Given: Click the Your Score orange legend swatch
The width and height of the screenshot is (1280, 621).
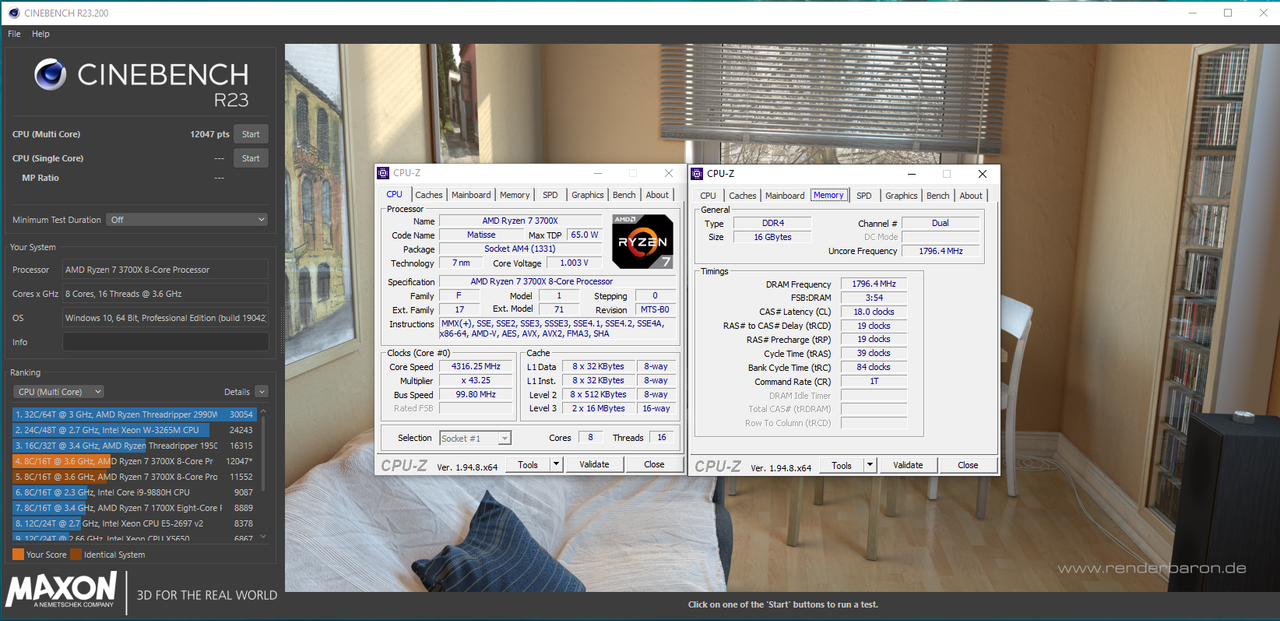Looking at the screenshot, I should coord(18,554).
